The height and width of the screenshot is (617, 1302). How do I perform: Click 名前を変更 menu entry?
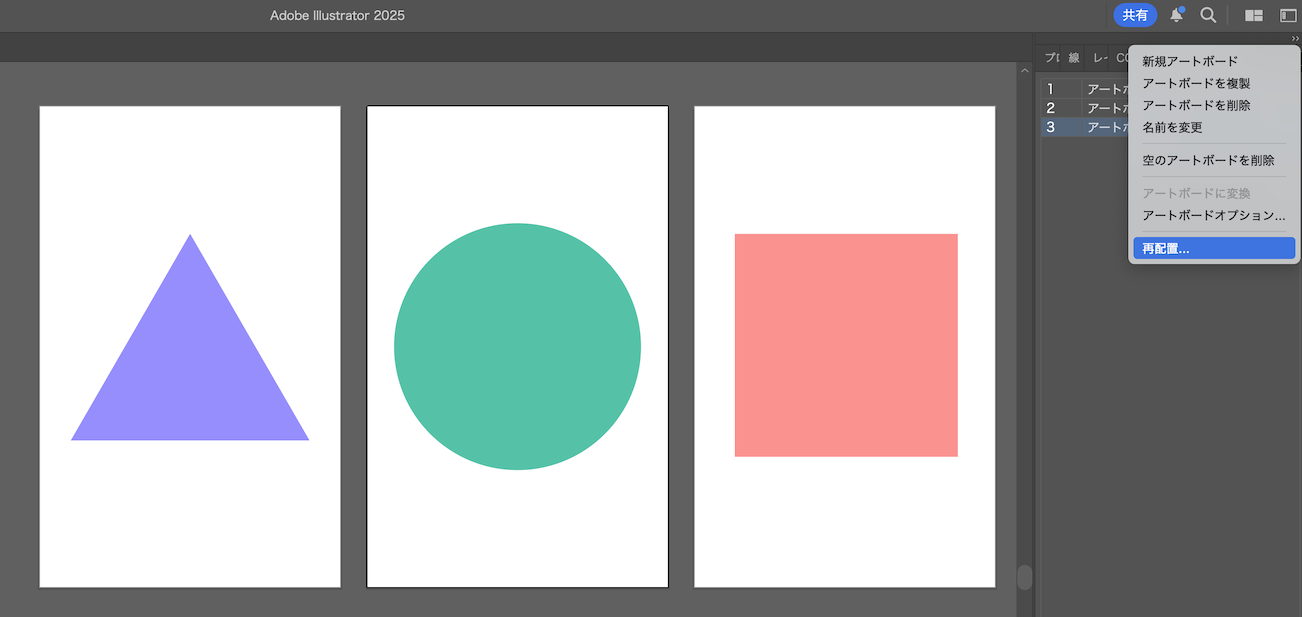pyautogui.click(x=1172, y=128)
